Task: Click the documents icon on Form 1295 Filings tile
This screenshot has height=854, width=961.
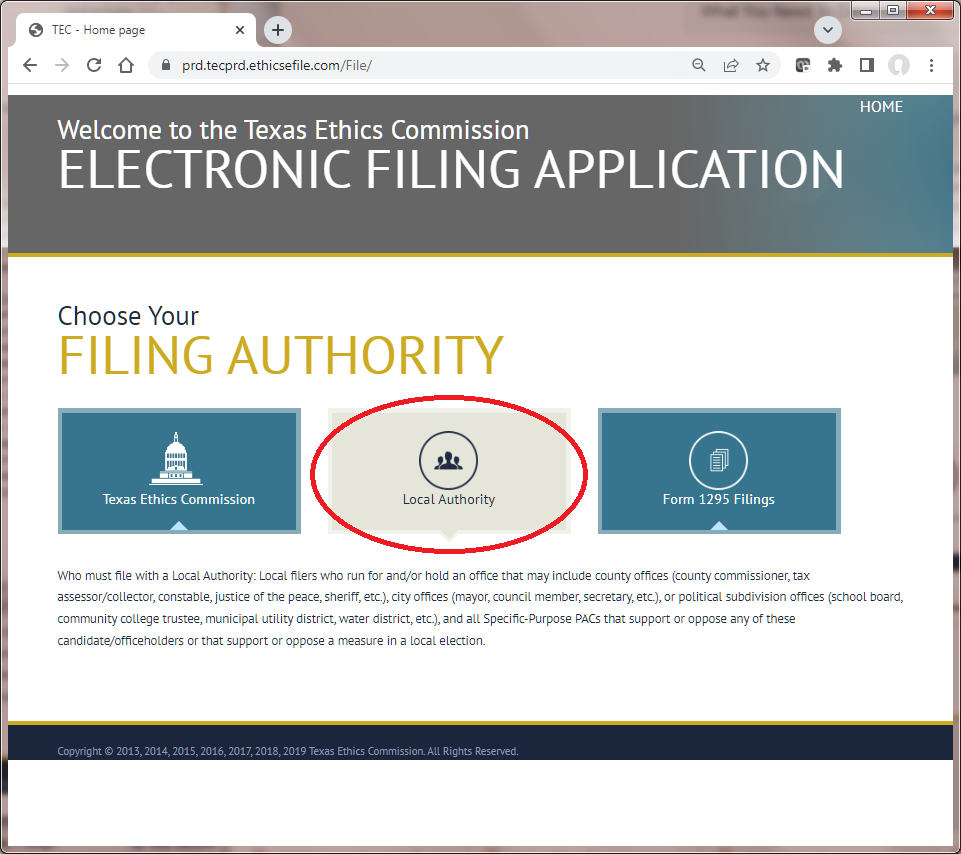Action: coord(718,459)
